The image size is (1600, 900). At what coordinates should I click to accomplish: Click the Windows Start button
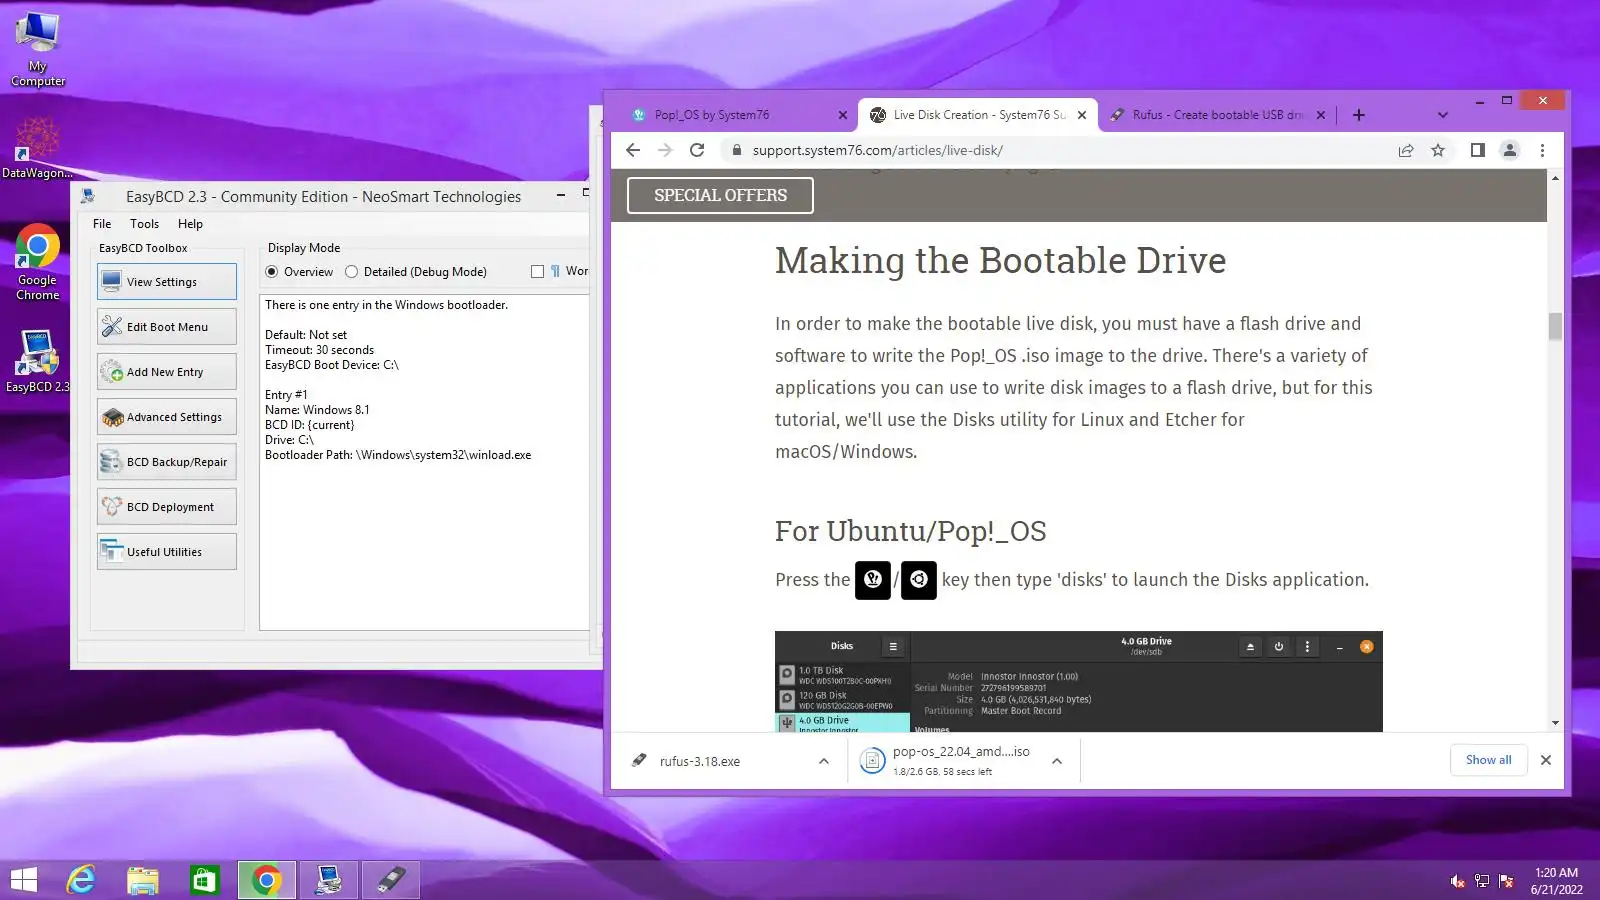(x=23, y=880)
